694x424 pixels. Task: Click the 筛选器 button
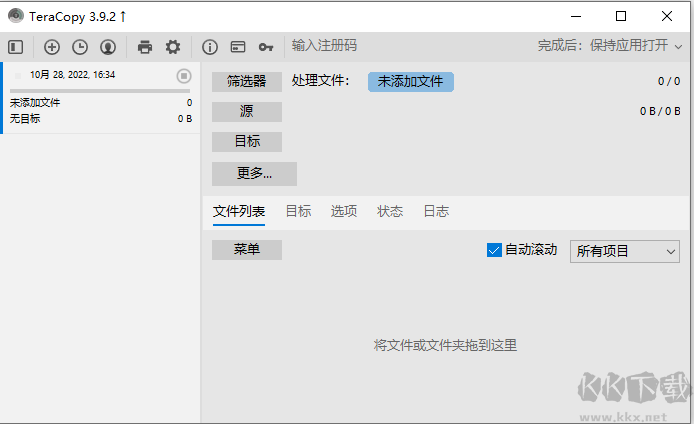coord(247,81)
